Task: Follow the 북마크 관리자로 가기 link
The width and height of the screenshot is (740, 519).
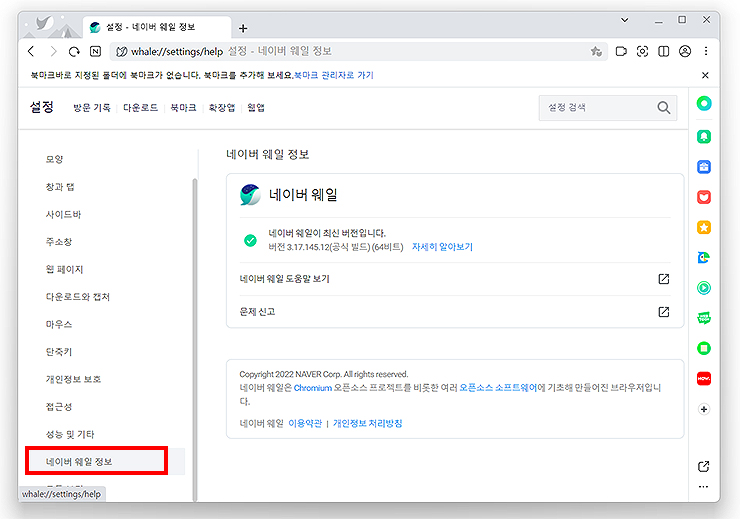Action: (x=334, y=75)
